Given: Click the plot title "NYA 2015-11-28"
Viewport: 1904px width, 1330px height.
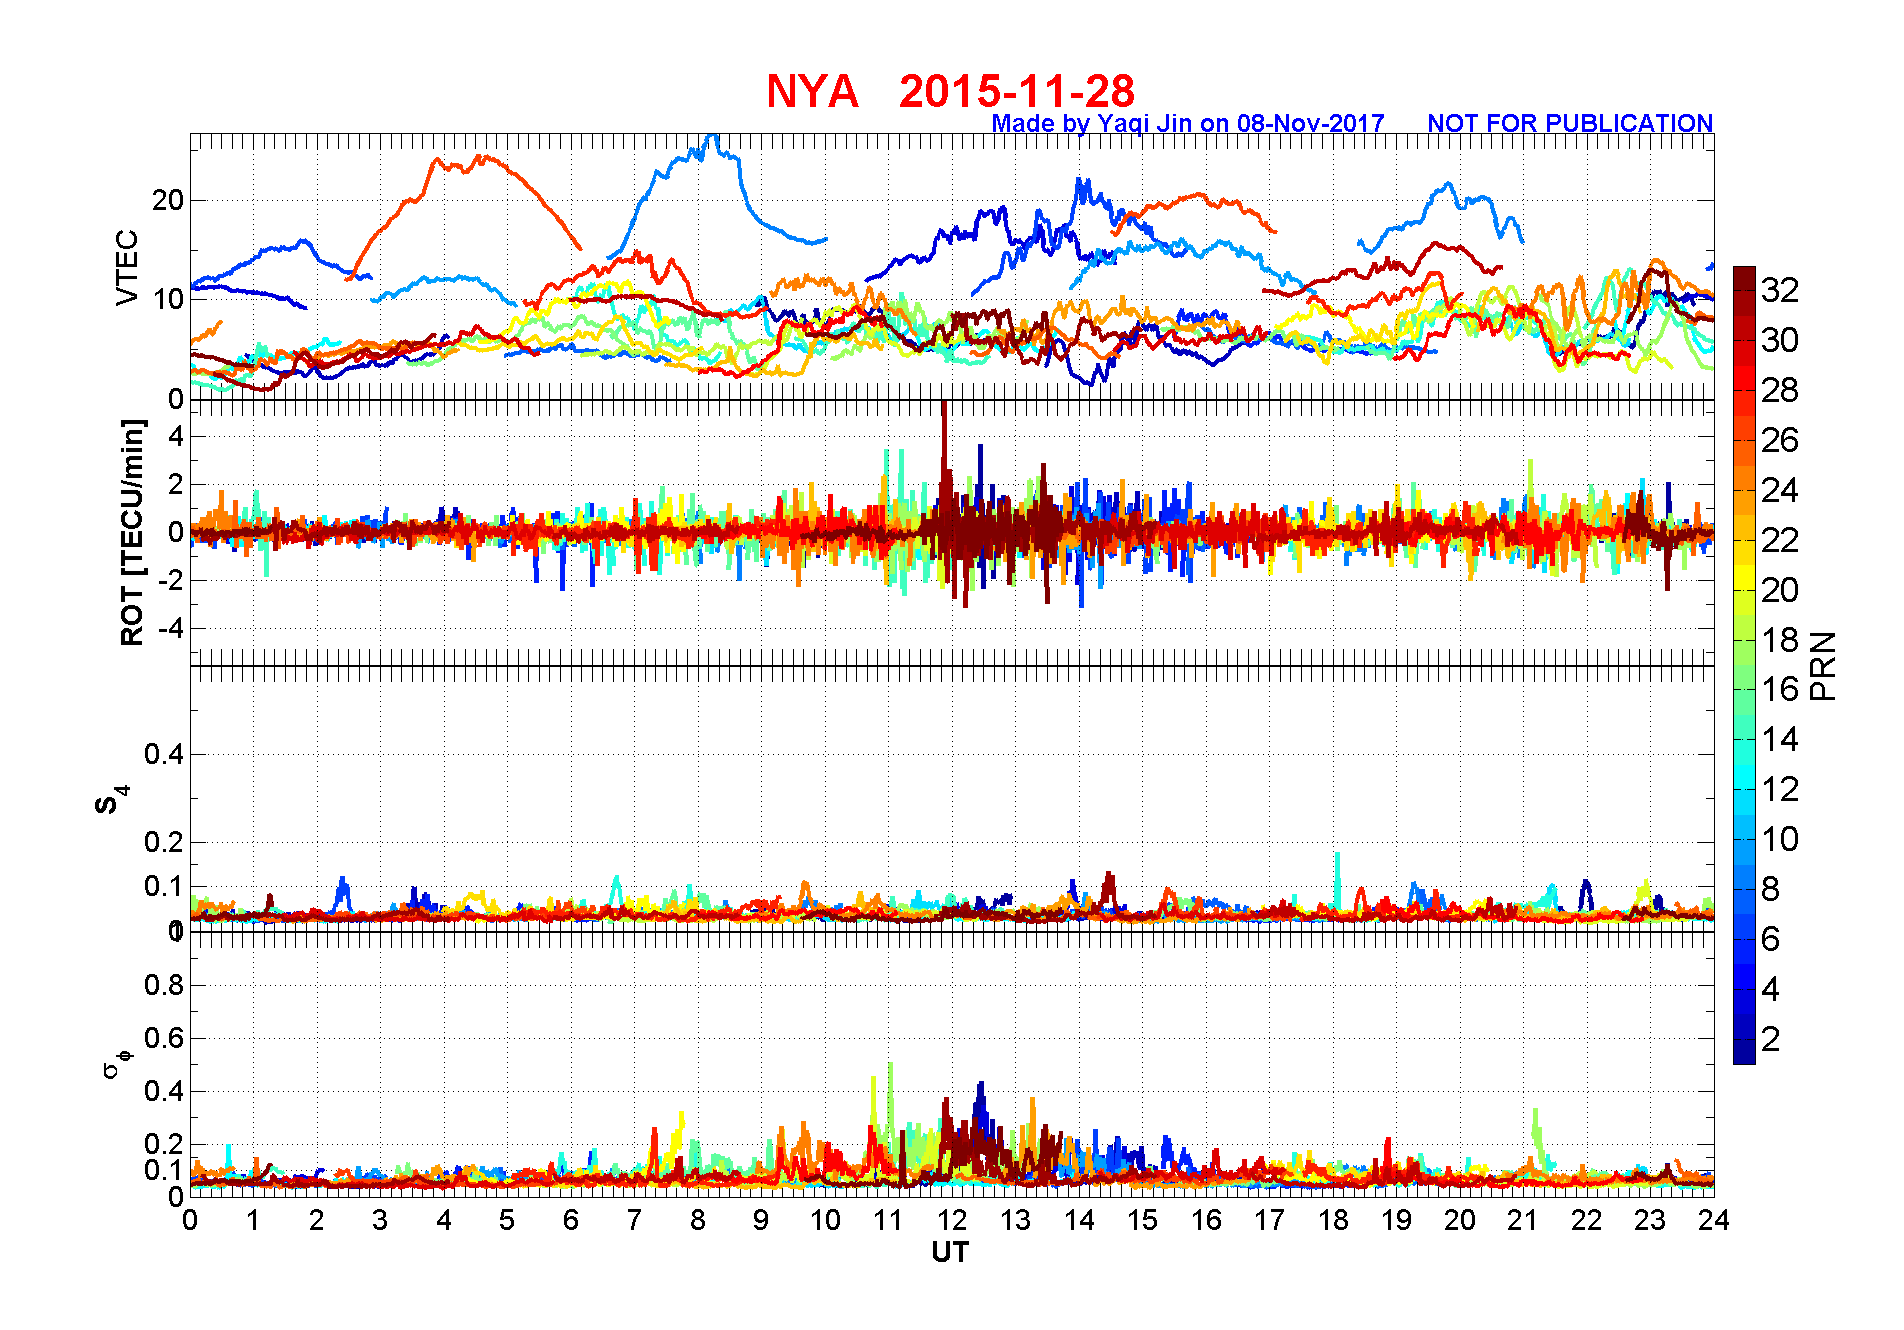Looking at the screenshot, I should (x=950, y=91).
